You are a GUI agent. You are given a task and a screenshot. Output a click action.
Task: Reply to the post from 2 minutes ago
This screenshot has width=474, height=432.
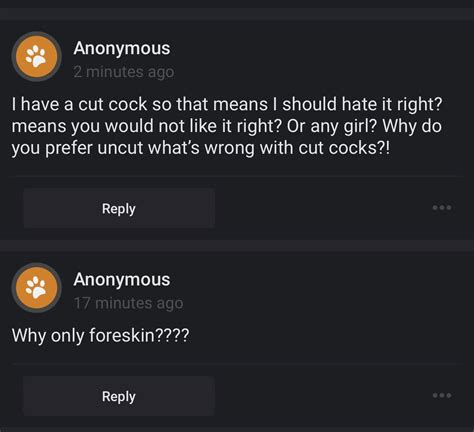point(119,208)
